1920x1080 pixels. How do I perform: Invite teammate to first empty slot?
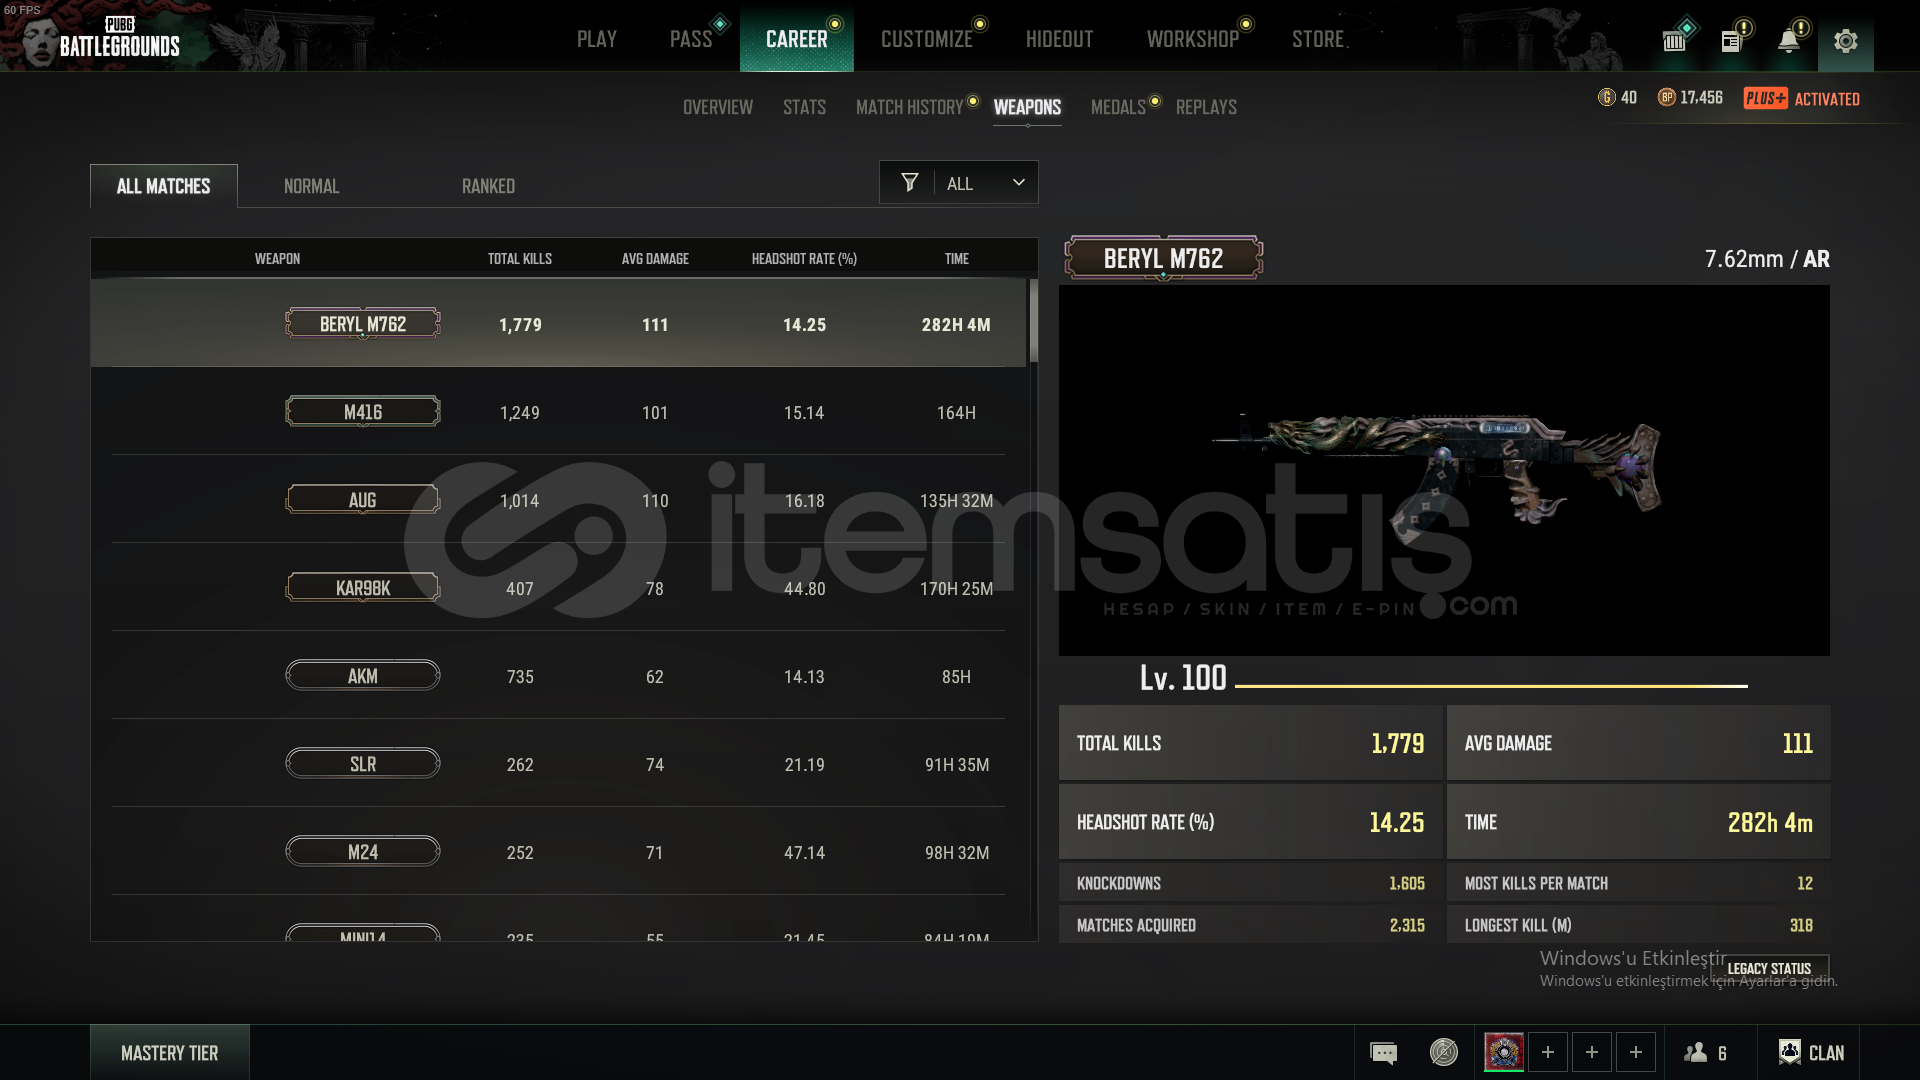coord(1548,1052)
